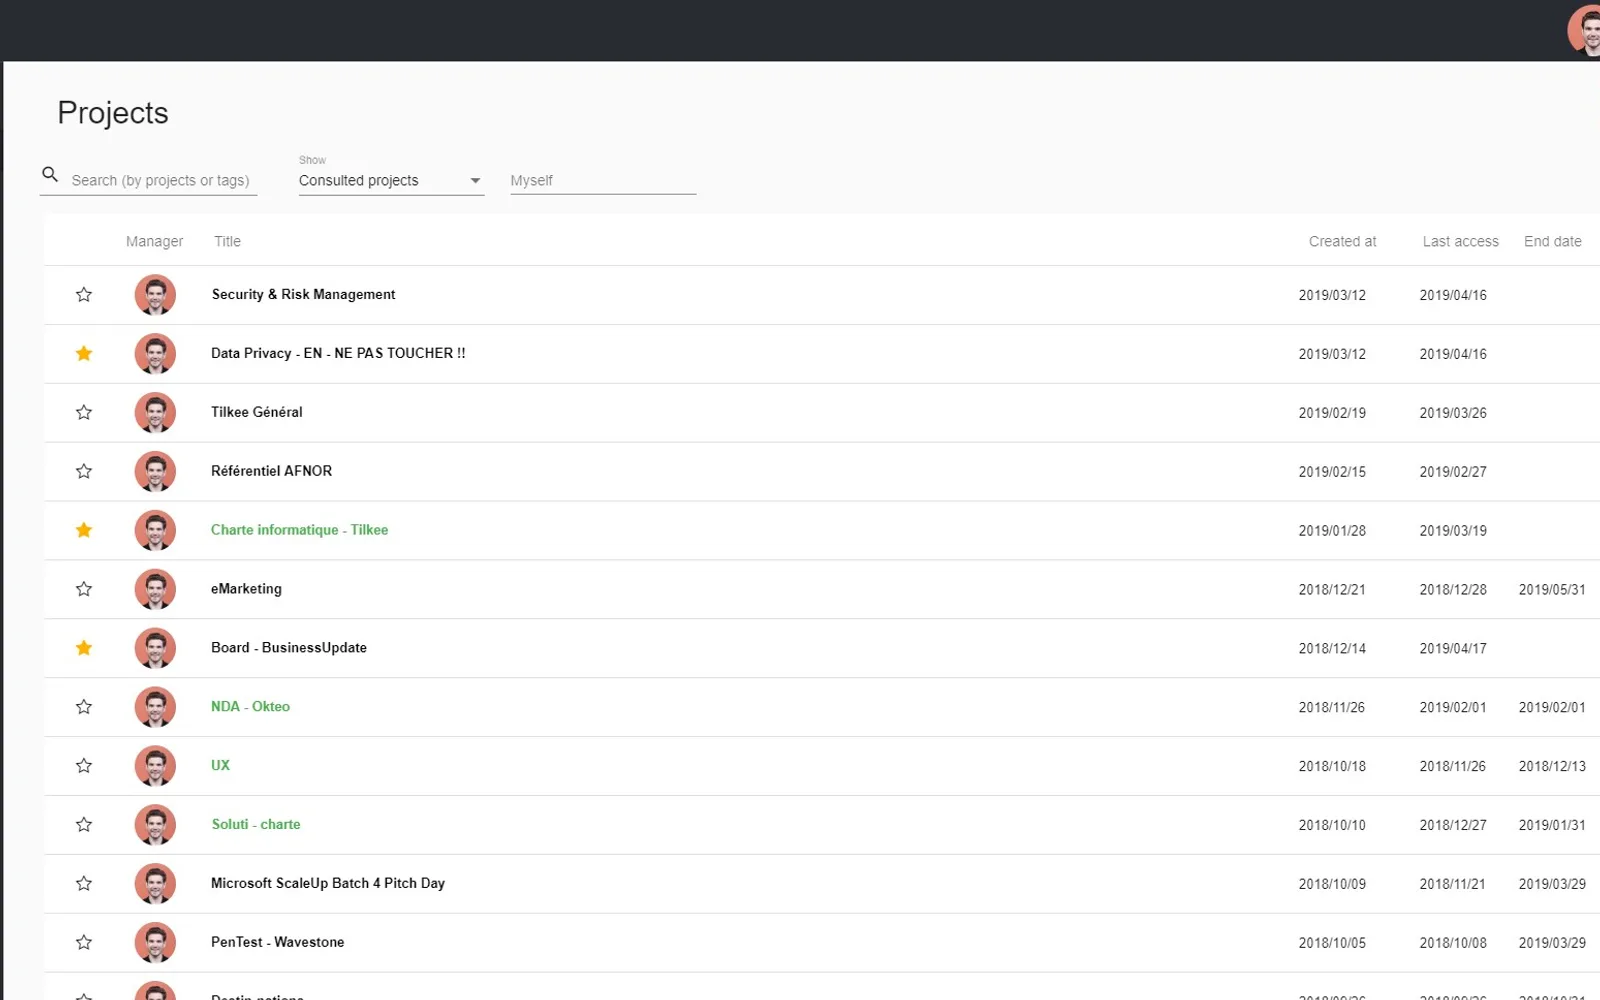Star the Microsoft ScaleUp Batch 4 project

point(84,884)
